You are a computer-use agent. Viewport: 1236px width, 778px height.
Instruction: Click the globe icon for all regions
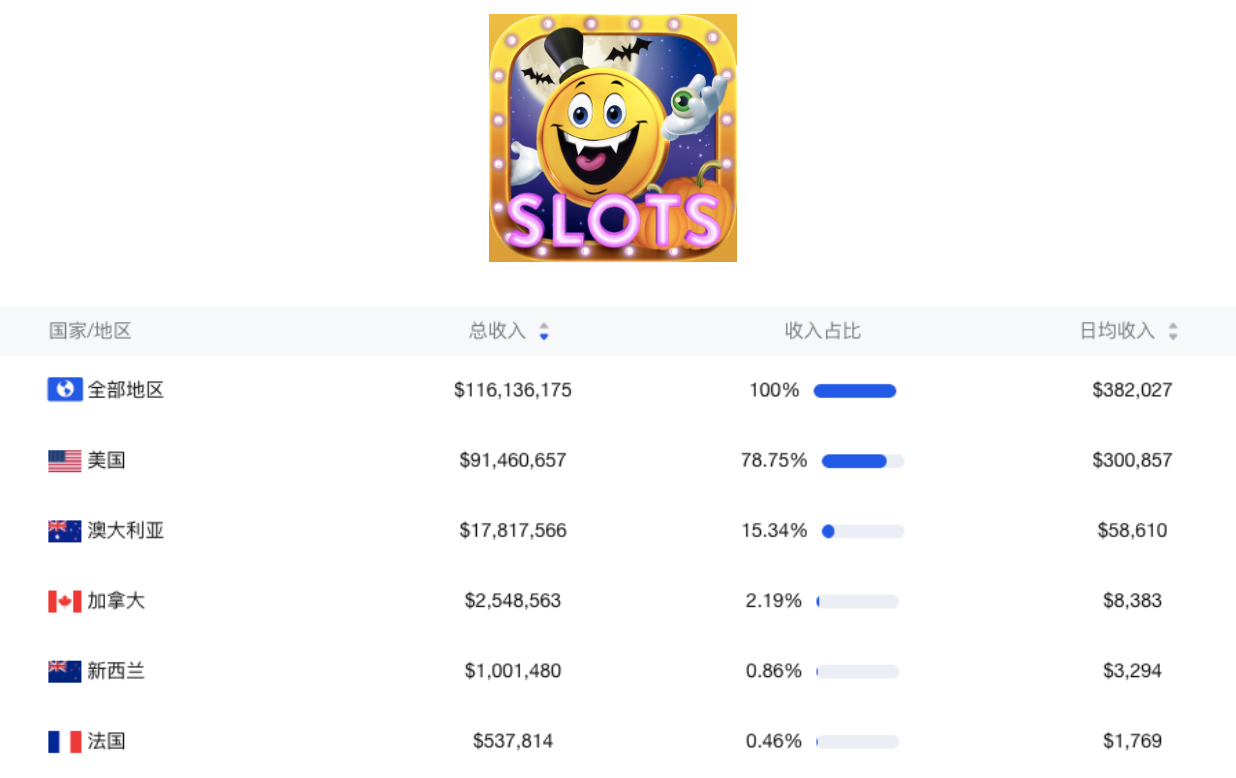65,390
